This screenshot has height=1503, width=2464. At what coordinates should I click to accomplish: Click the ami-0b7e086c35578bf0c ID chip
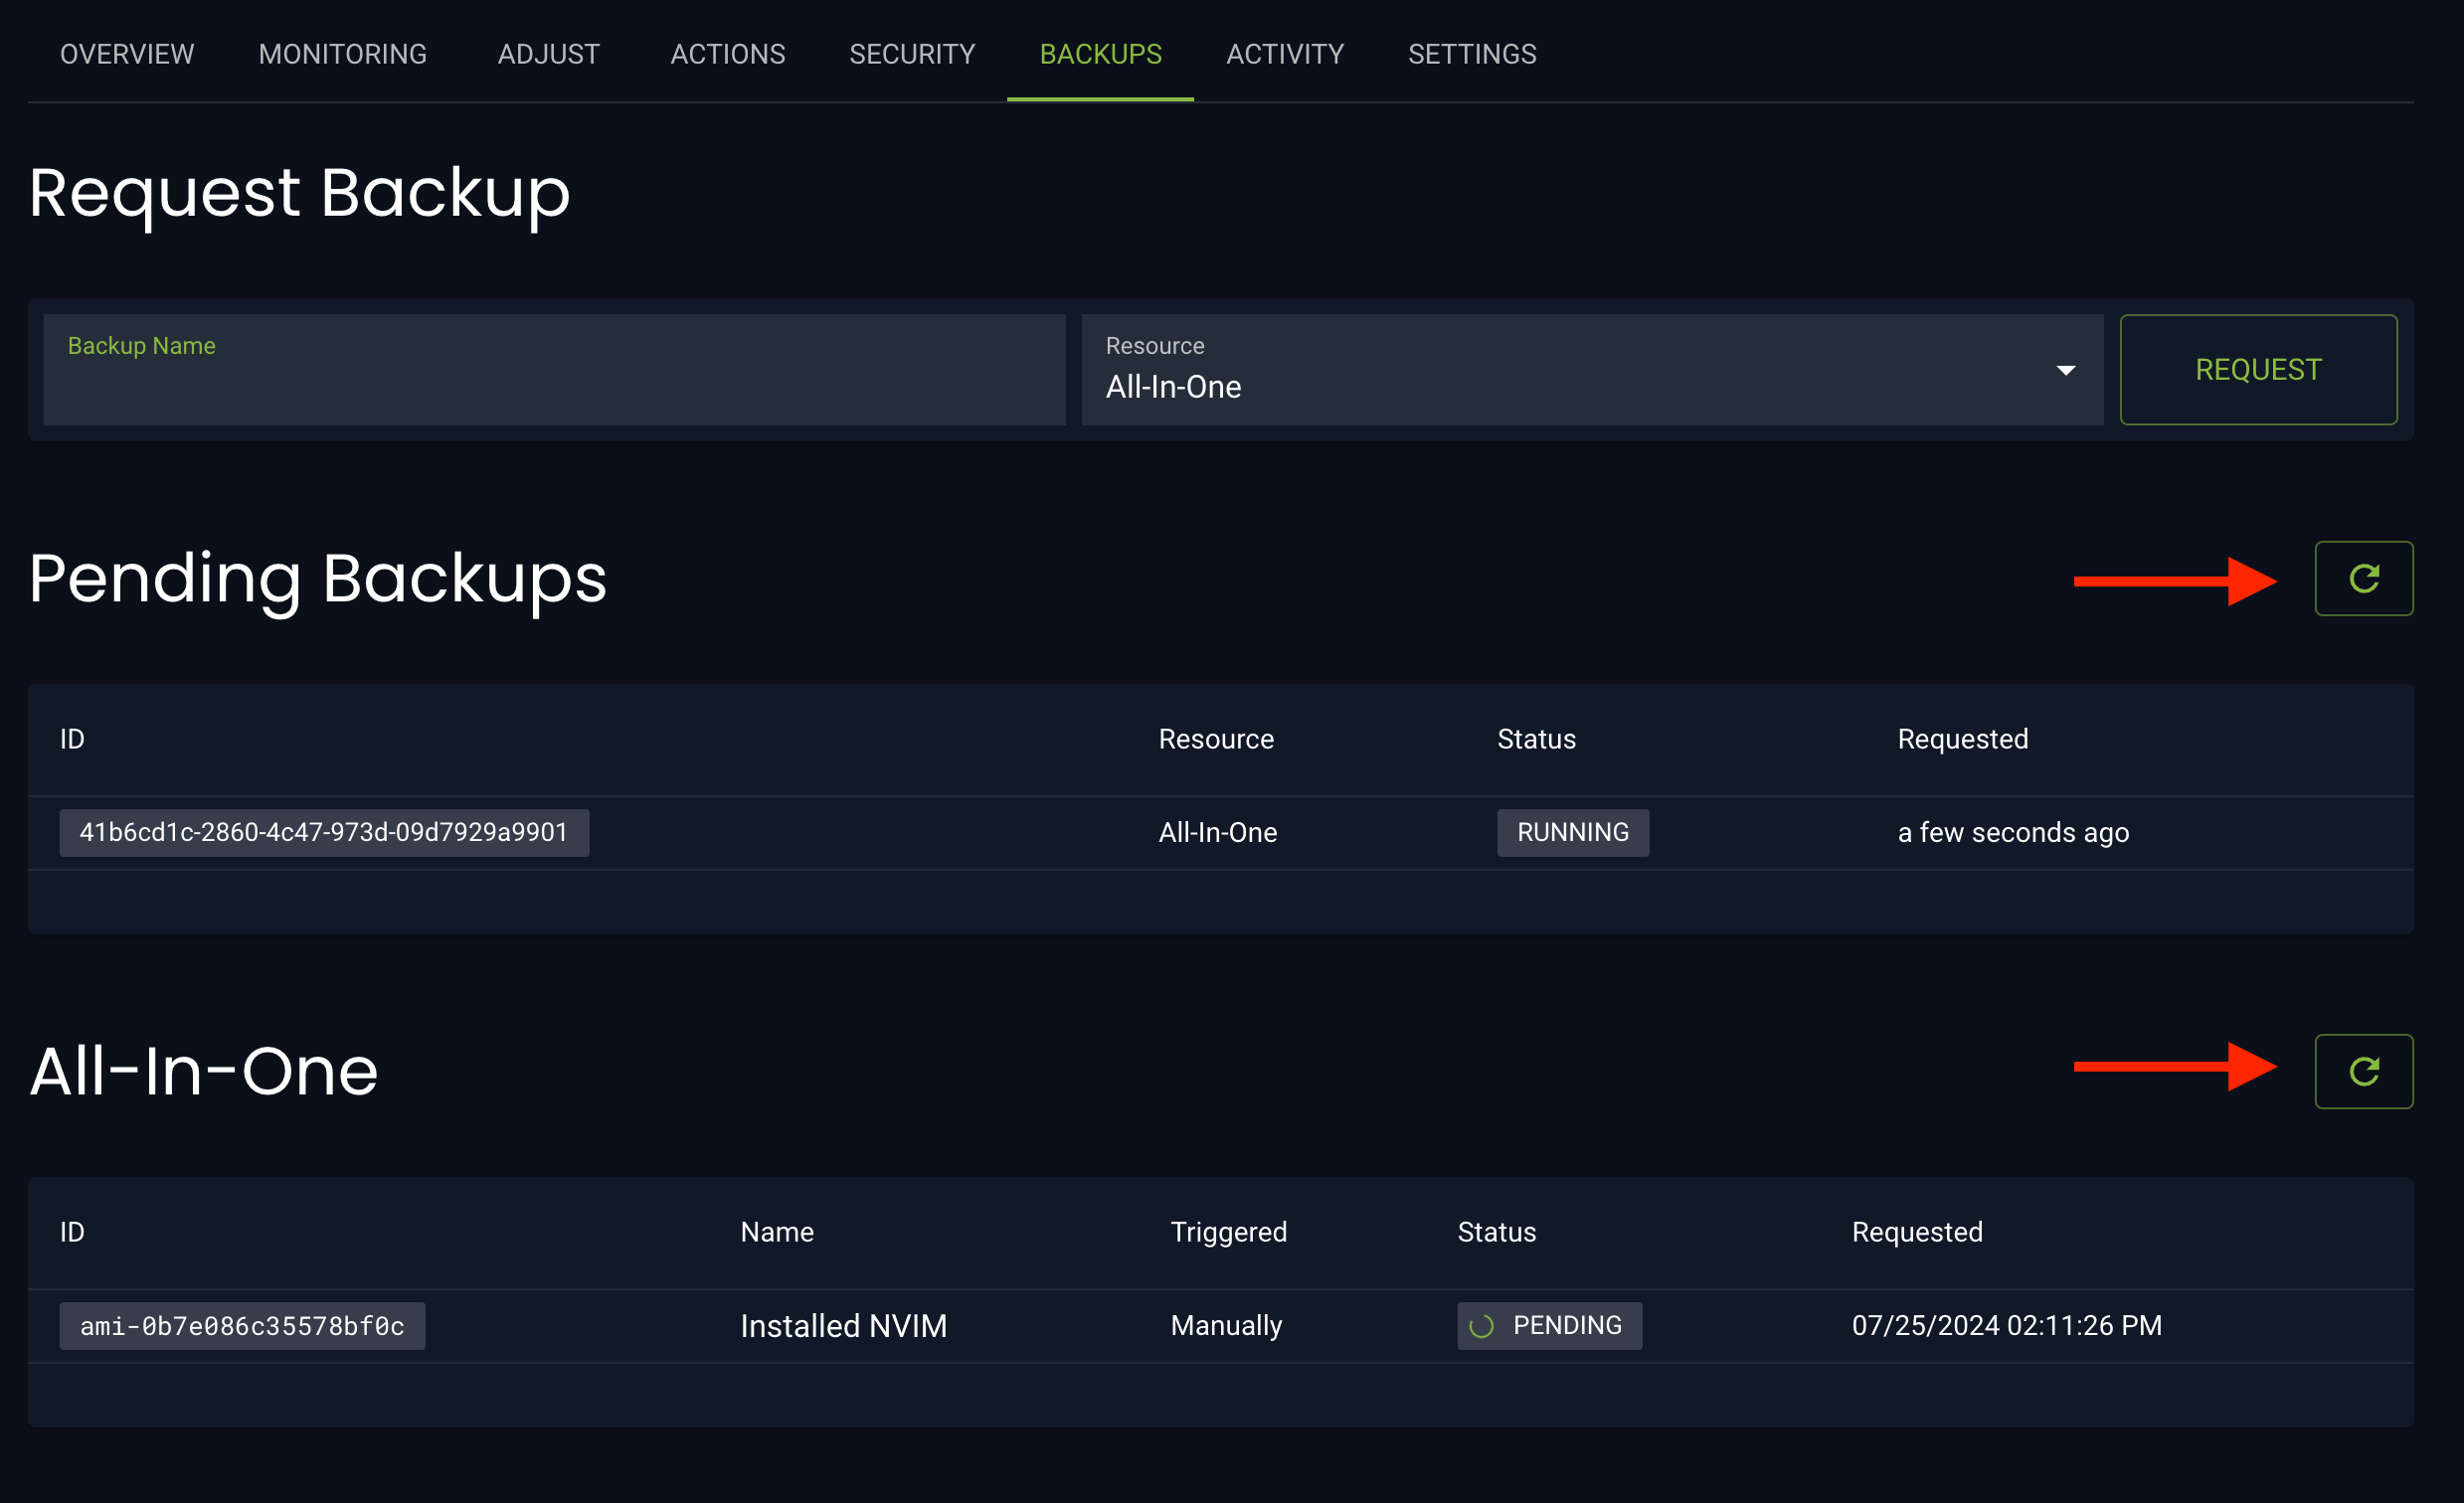242,1326
